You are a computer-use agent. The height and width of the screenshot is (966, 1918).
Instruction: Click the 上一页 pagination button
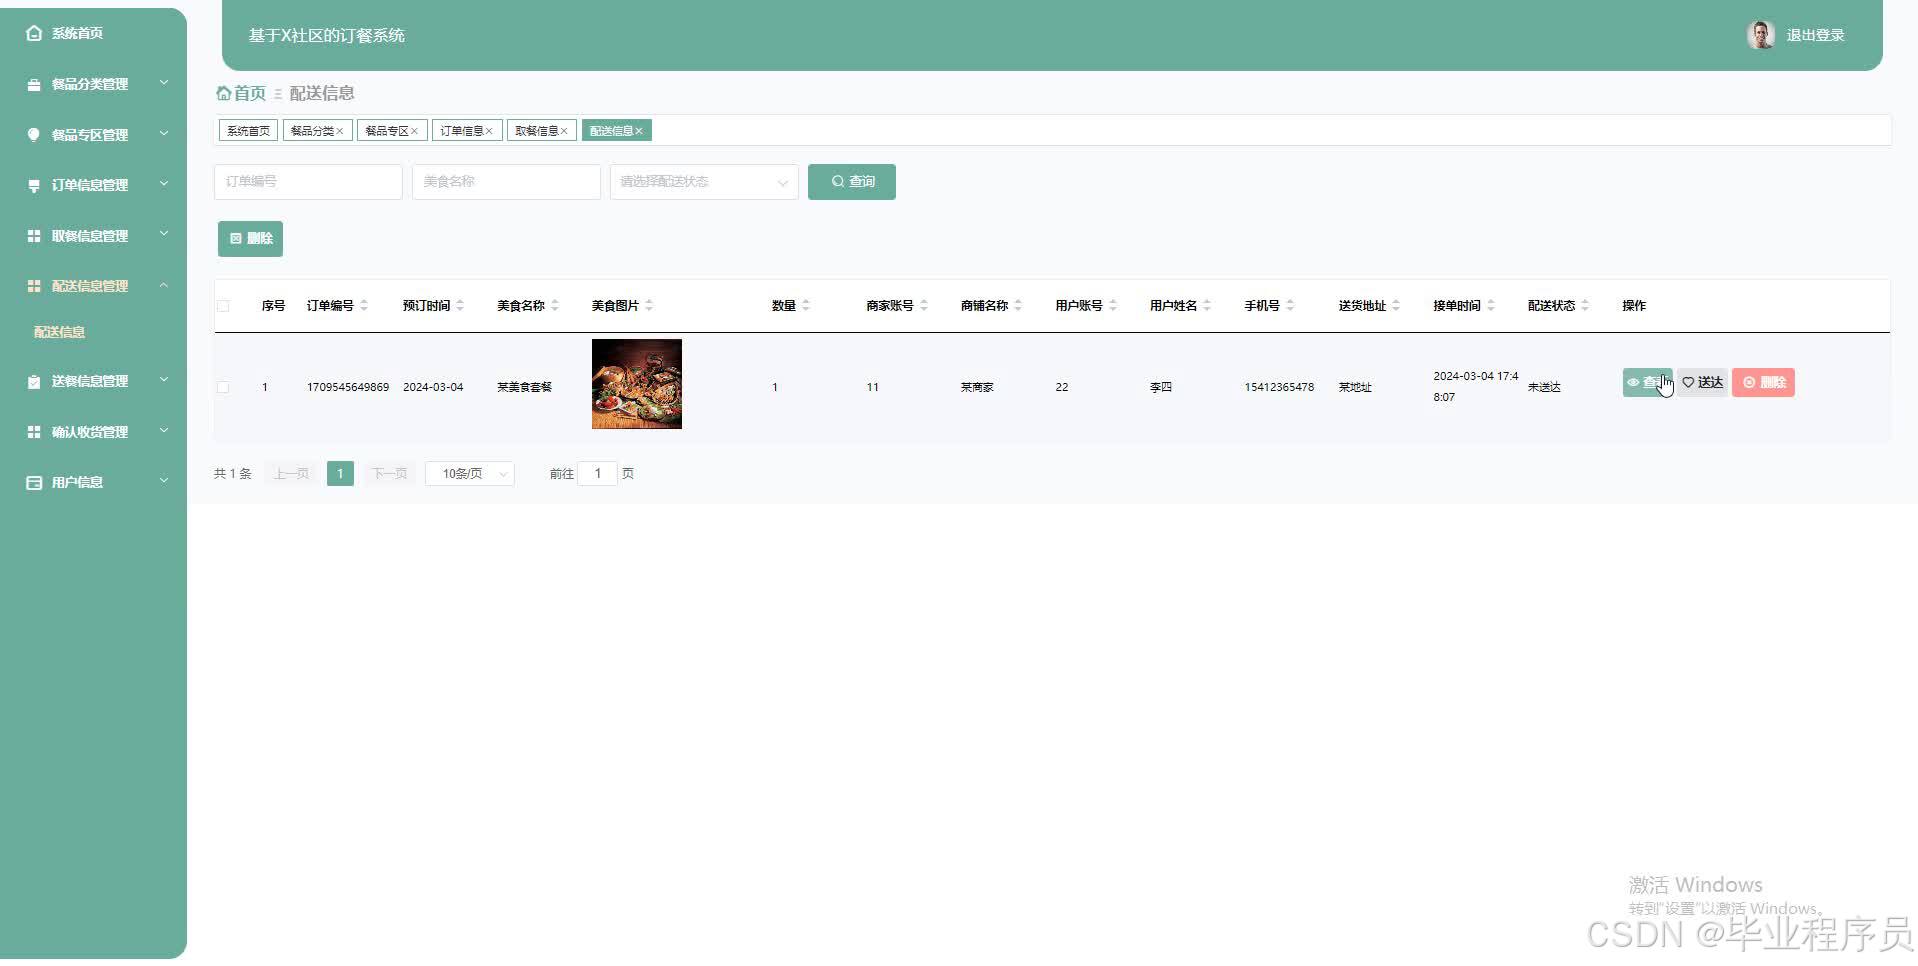[292, 474]
